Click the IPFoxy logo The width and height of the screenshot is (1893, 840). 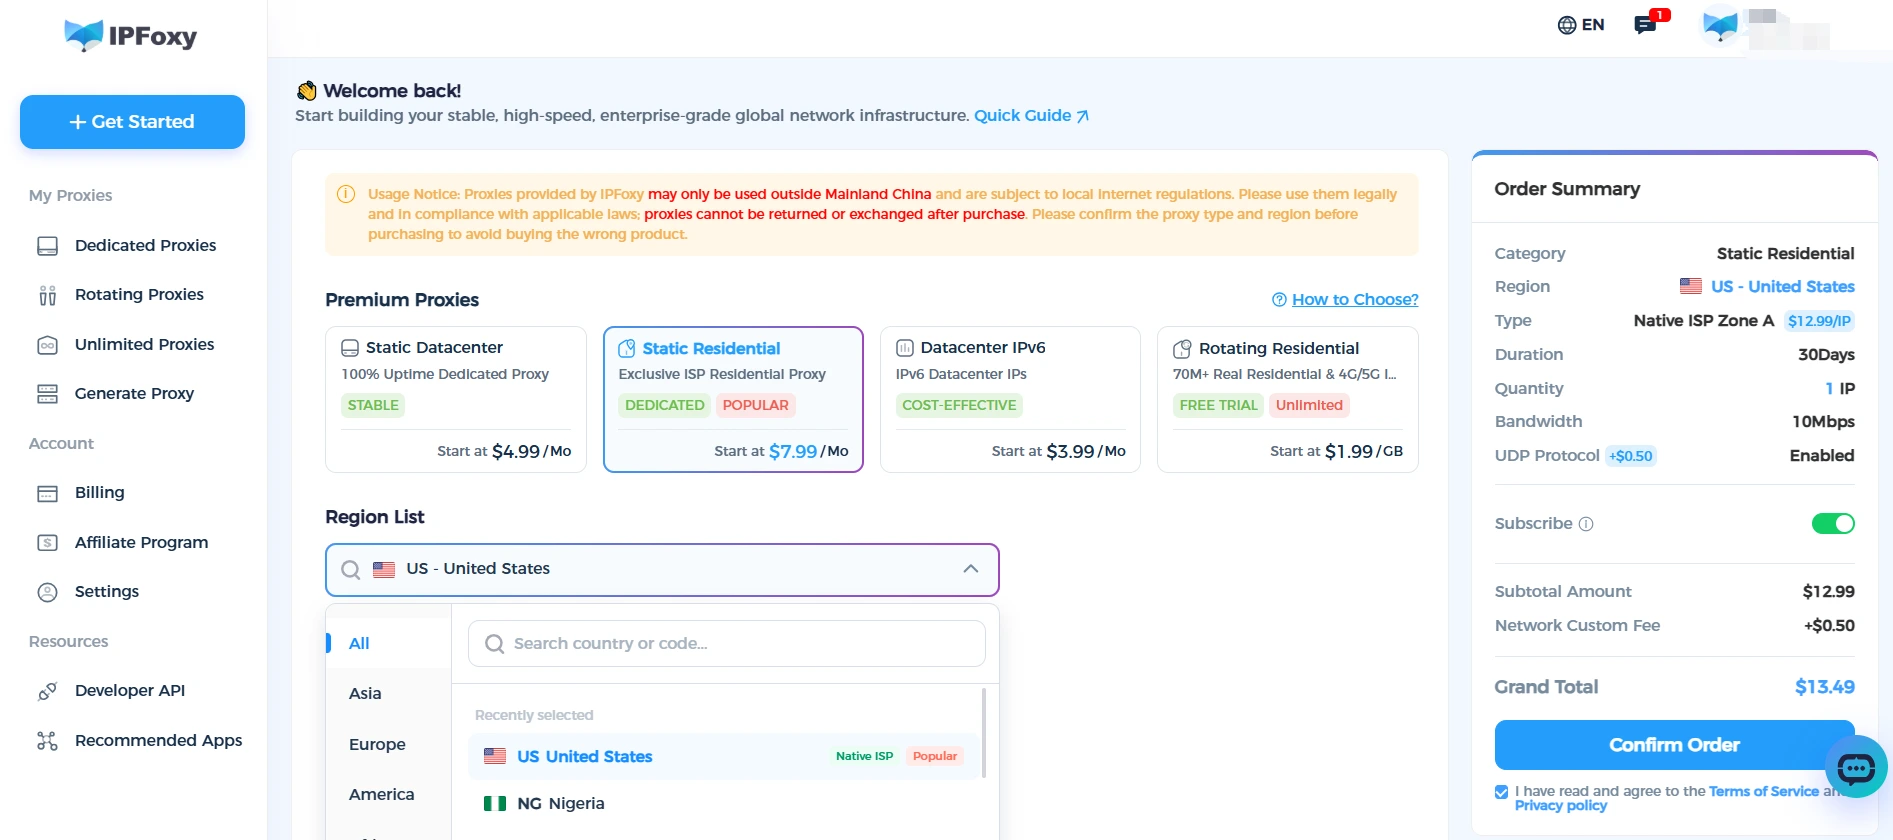[x=131, y=36]
